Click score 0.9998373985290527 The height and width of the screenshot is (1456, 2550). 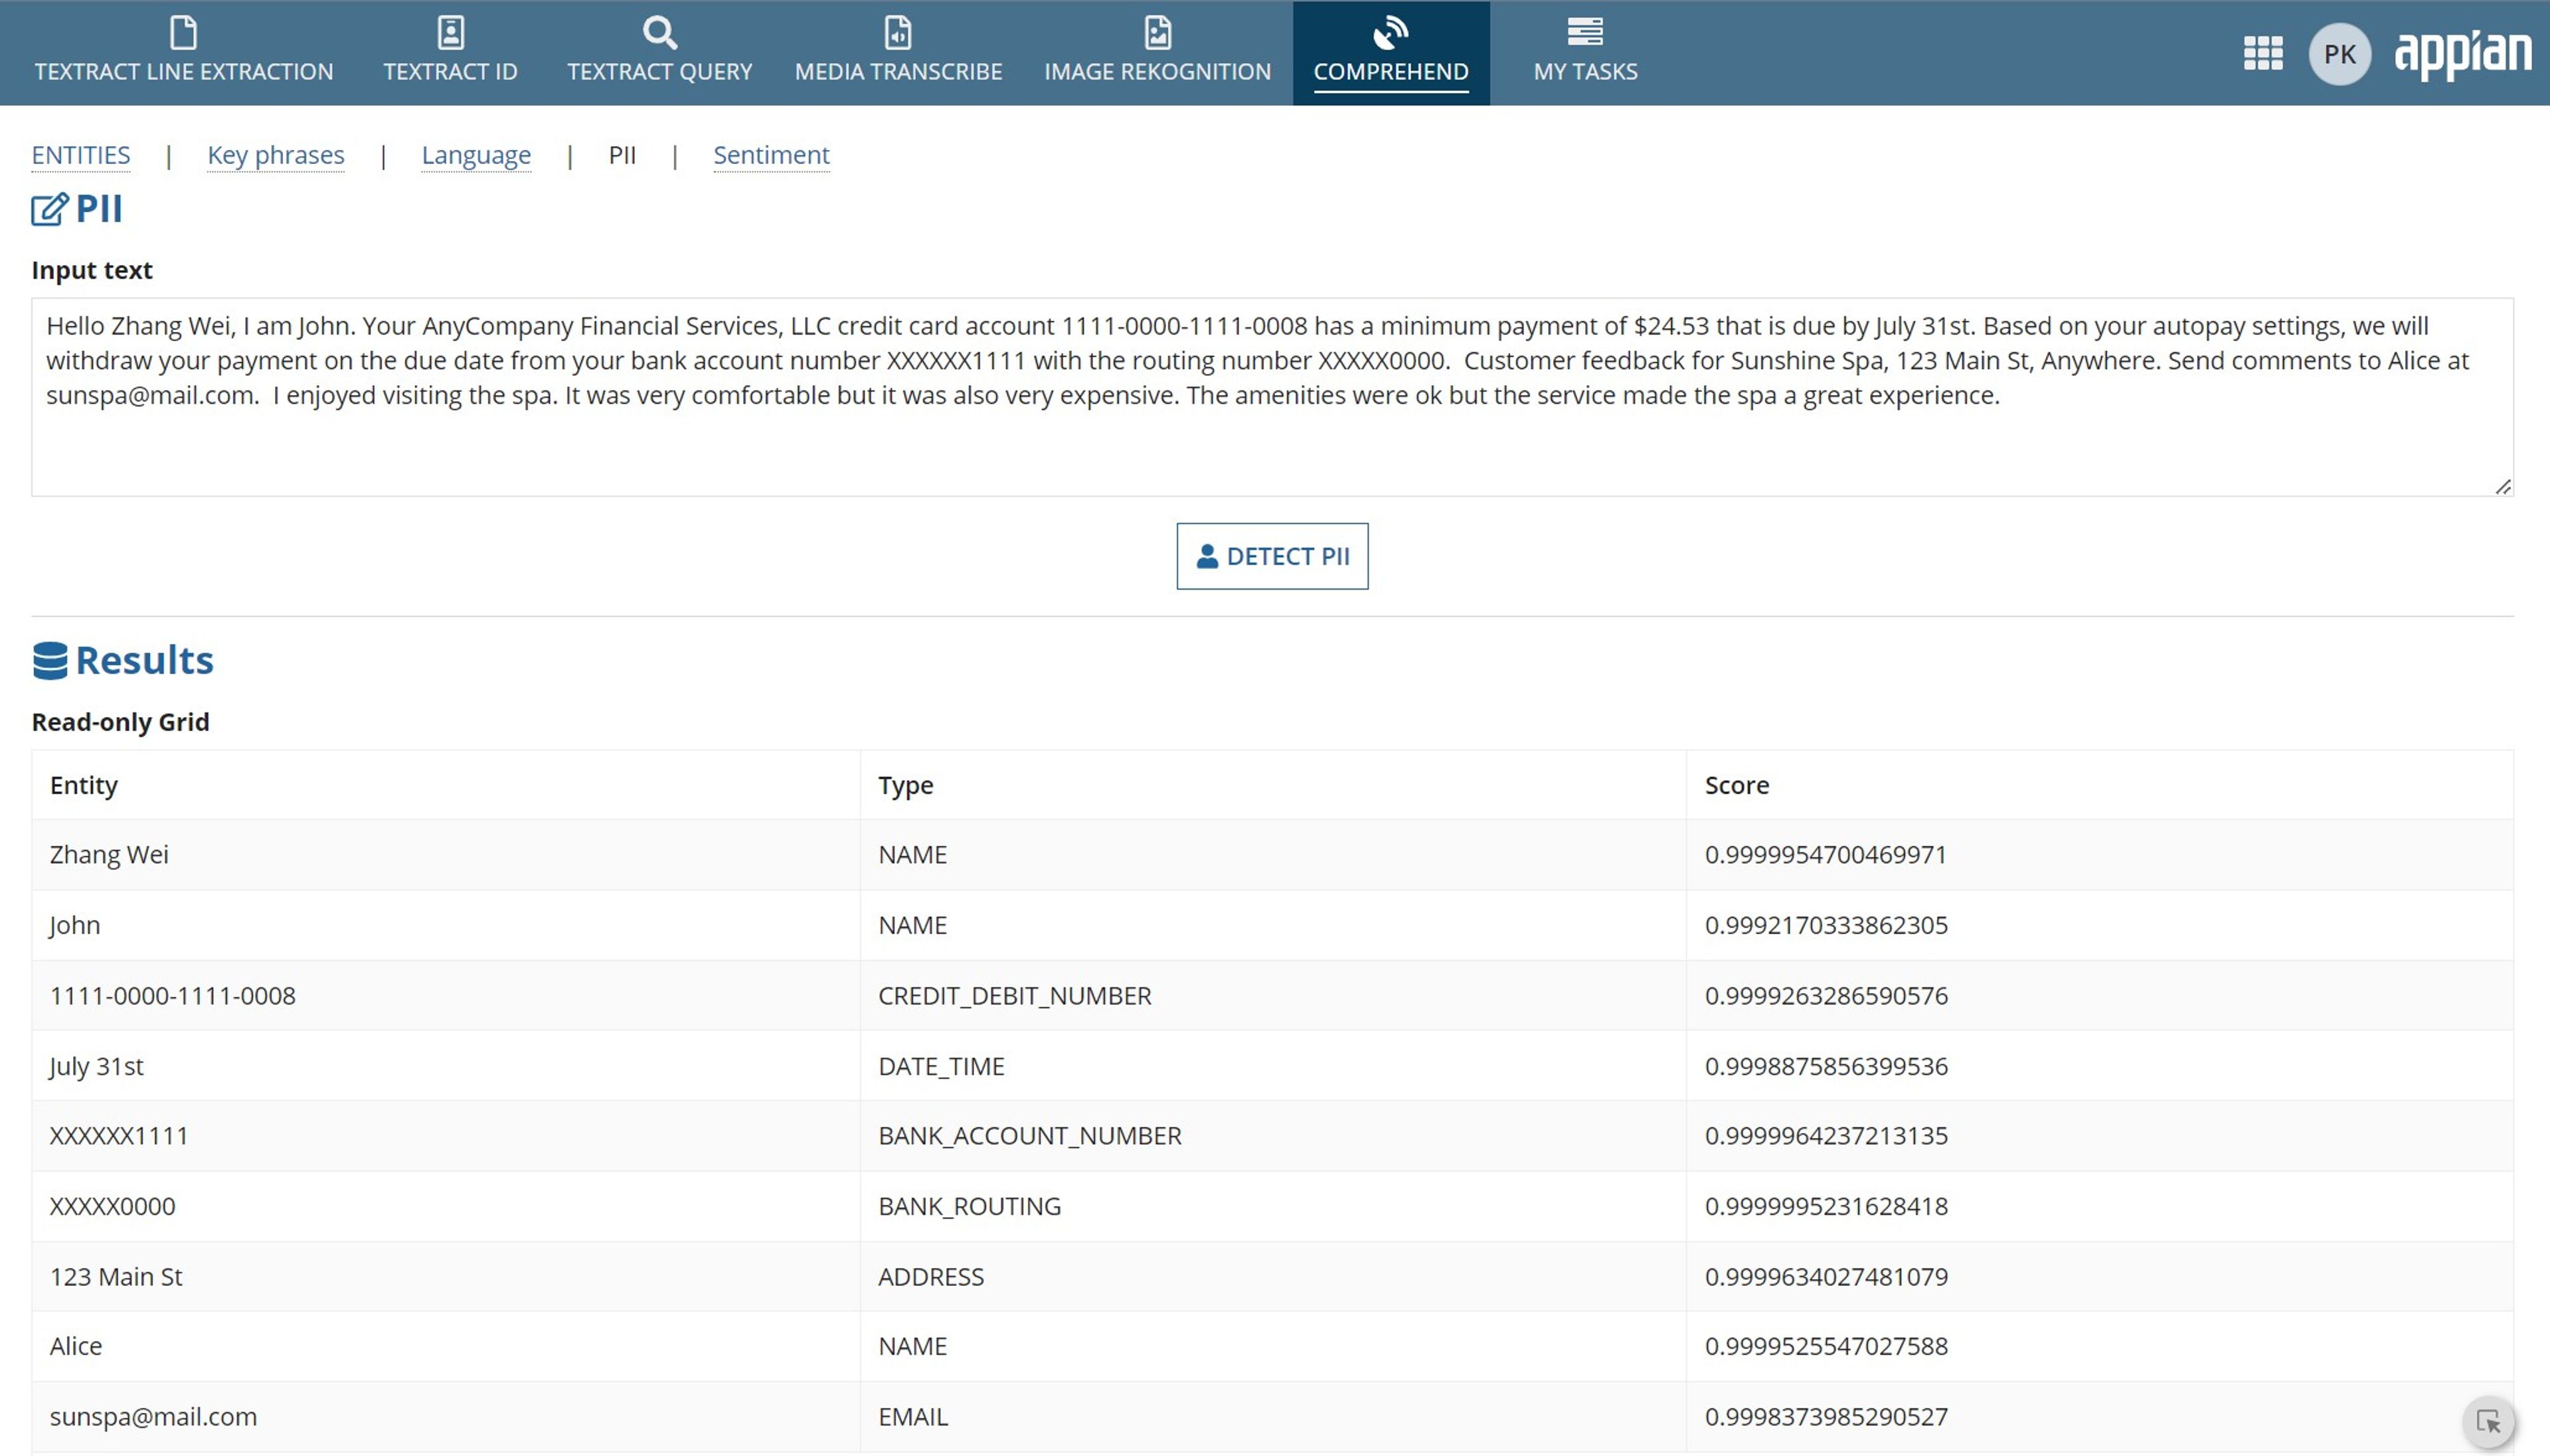(1826, 1417)
